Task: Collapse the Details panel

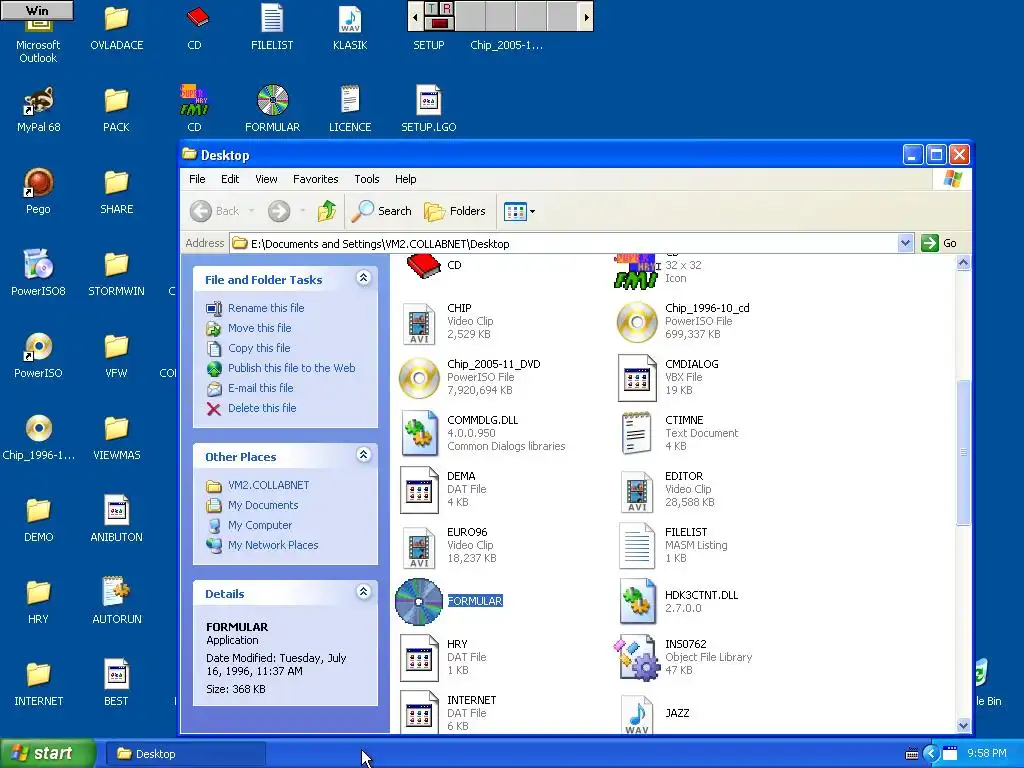Action: pyautogui.click(x=364, y=592)
